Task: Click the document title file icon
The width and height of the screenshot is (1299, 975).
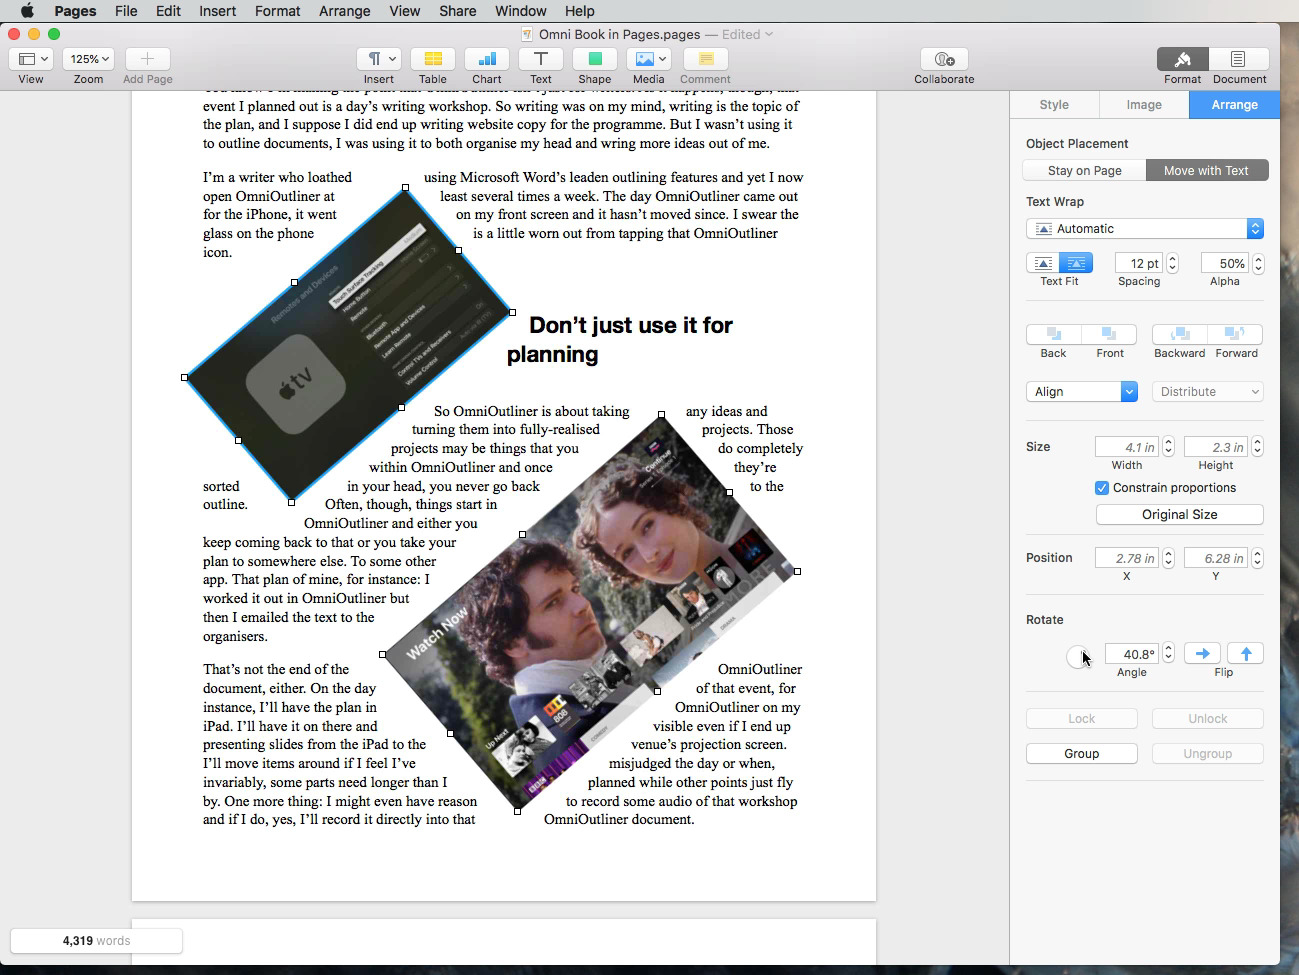Action: click(528, 34)
